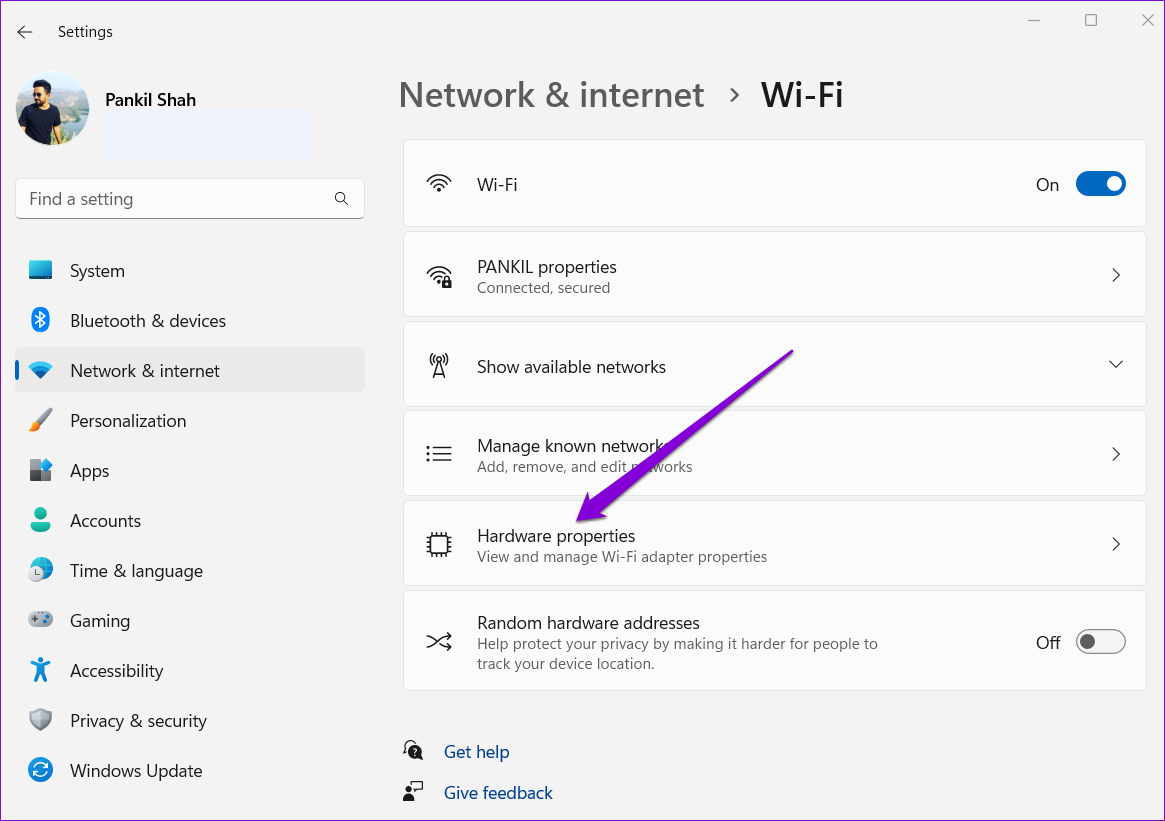Enable Random hardware addresses toggle
1165x821 pixels.
1100,642
